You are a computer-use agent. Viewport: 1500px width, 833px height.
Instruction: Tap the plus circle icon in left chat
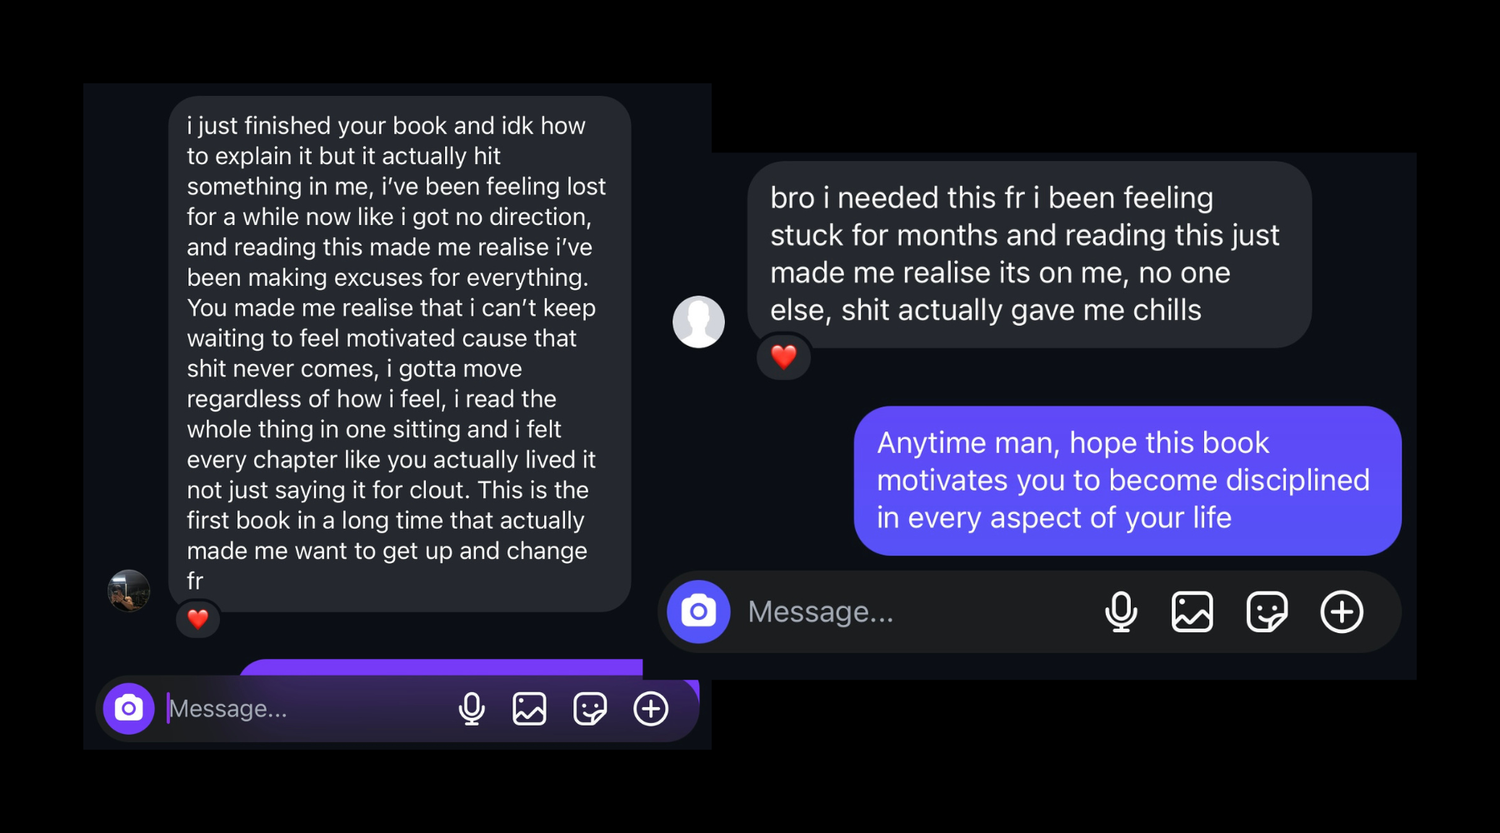651,709
